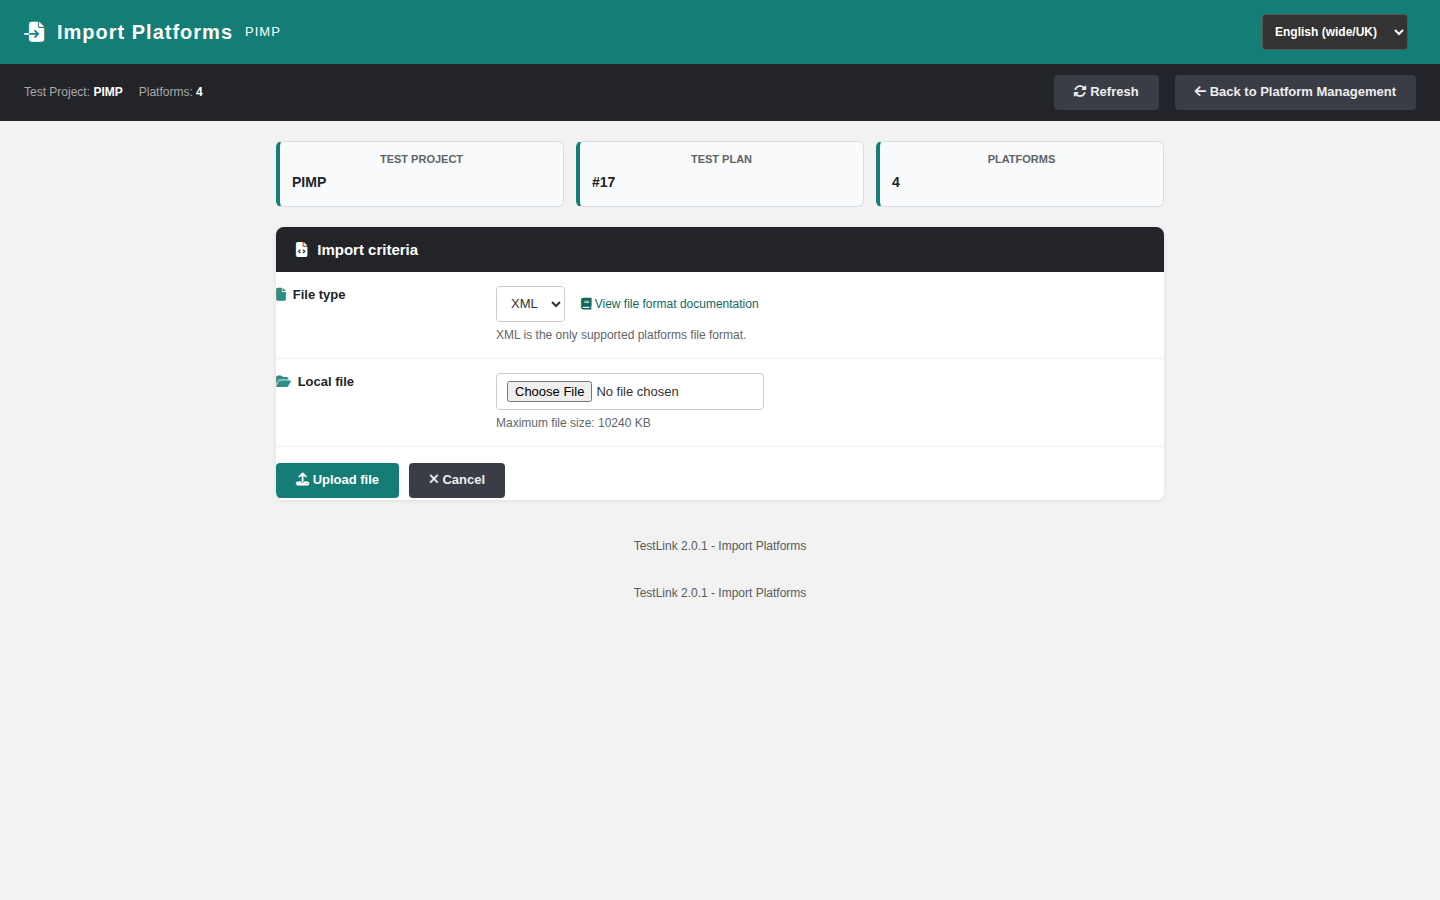This screenshot has height=900, width=1440.
Task: Click the 'Maximum file size: 10240 KB' hint
Action: [x=573, y=423]
